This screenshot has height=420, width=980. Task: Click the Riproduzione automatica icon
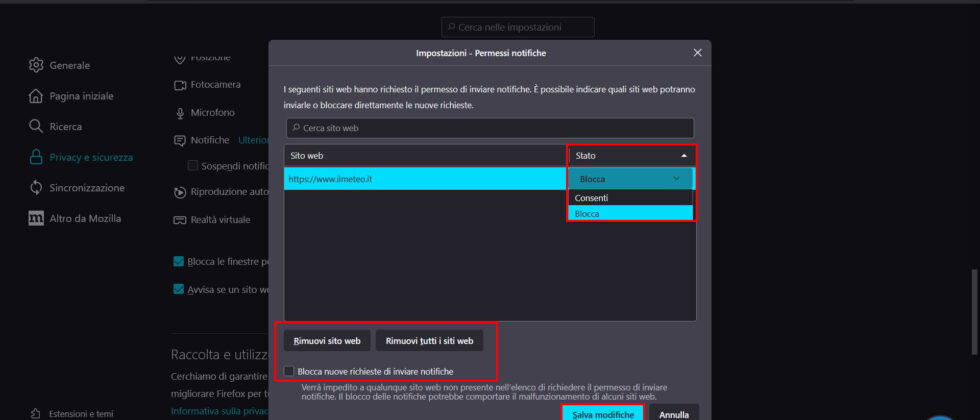pyautogui.click(x=180, y=192)
